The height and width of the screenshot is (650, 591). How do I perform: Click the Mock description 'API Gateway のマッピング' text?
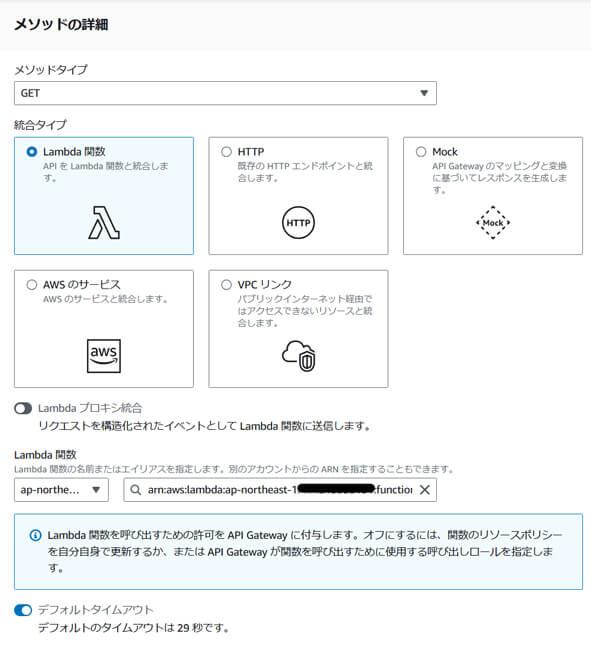tap(499, 178)
